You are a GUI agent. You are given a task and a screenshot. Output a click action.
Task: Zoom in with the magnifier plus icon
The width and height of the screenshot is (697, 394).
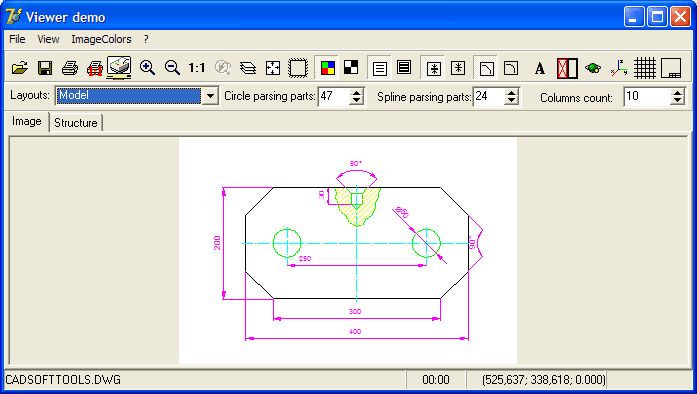(147, 68)
